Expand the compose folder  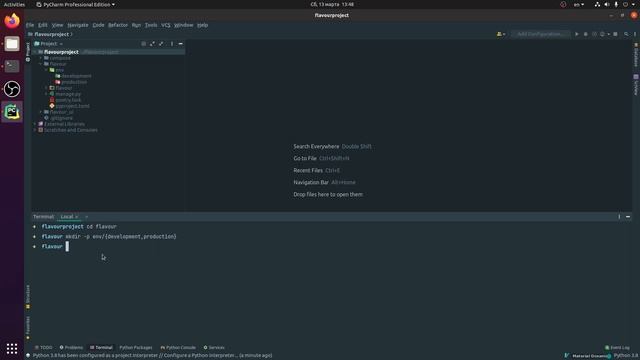[x=41, y=58]
